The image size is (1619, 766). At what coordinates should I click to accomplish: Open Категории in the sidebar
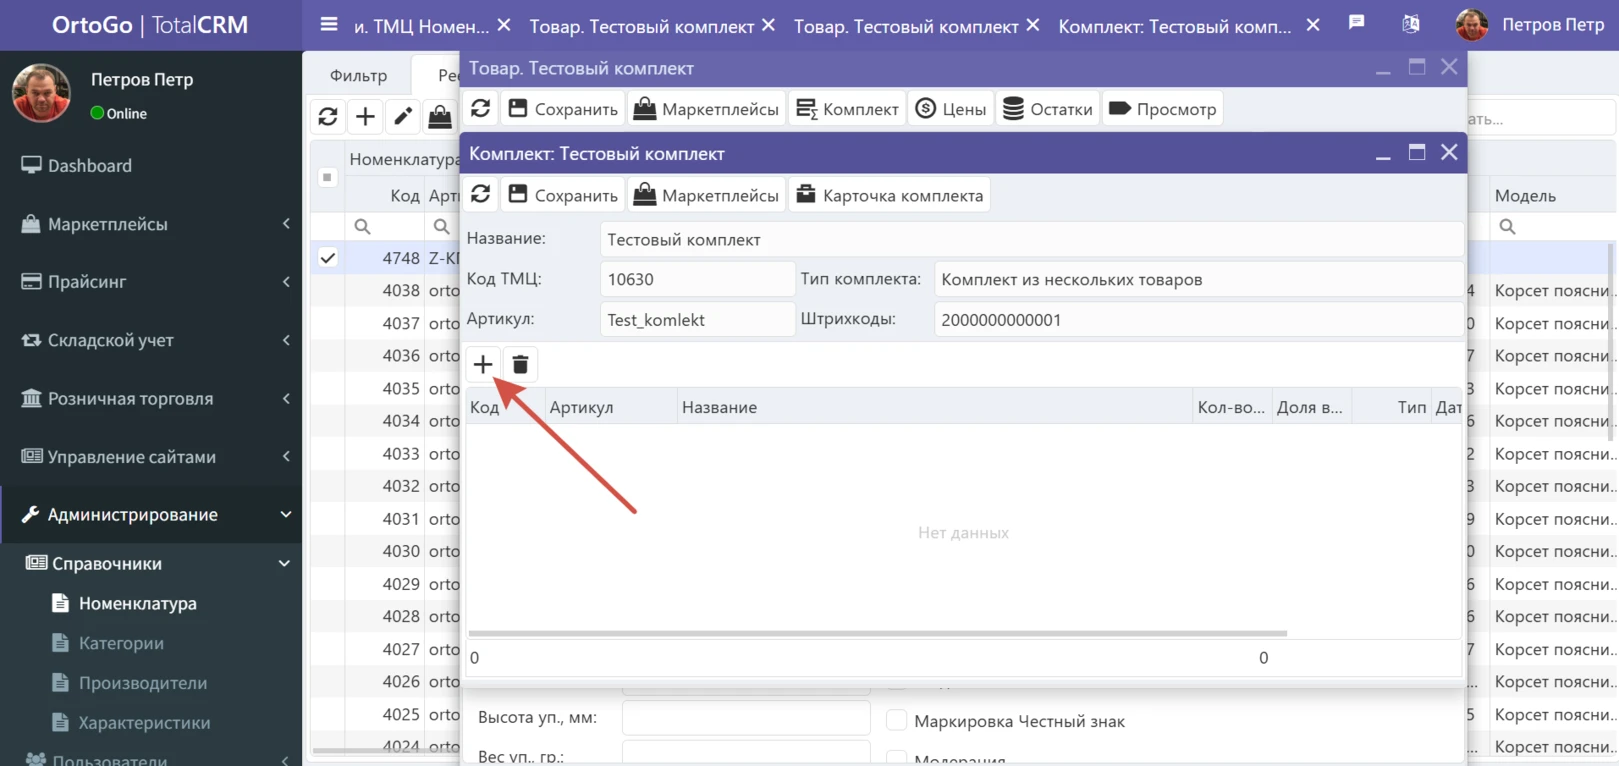[121, 643]
